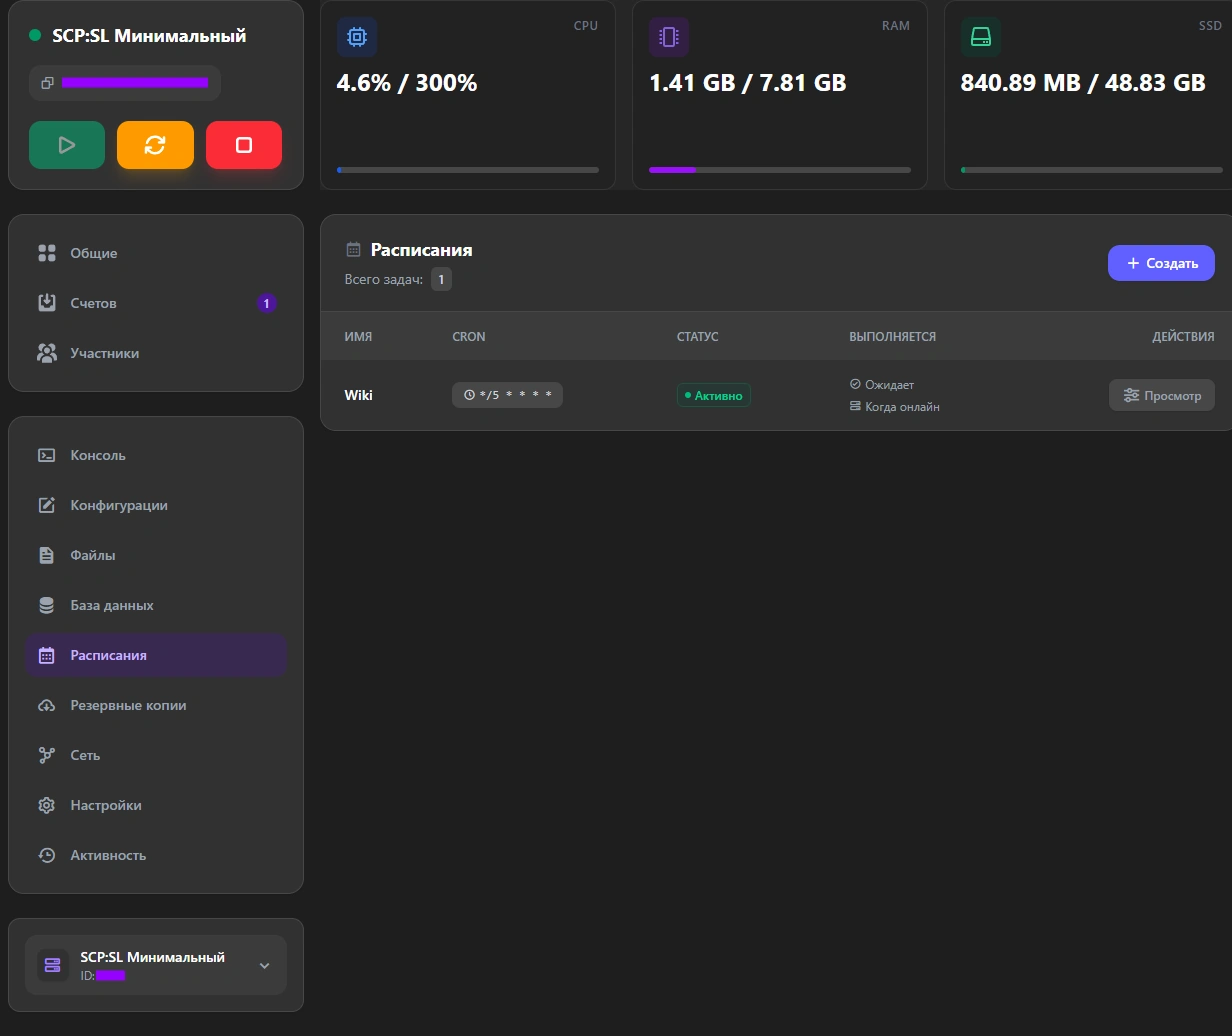Click the 1.41 GB / 7.81 GB RAM value

[x=748, y=83]
